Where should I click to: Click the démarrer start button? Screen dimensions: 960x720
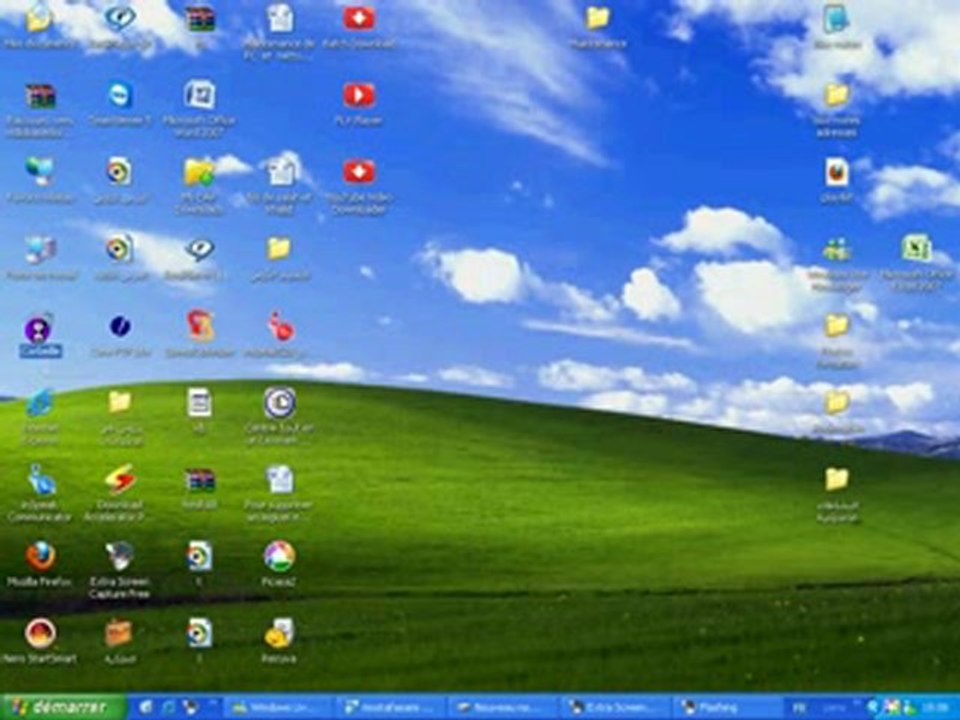click(x=64, y=707)
